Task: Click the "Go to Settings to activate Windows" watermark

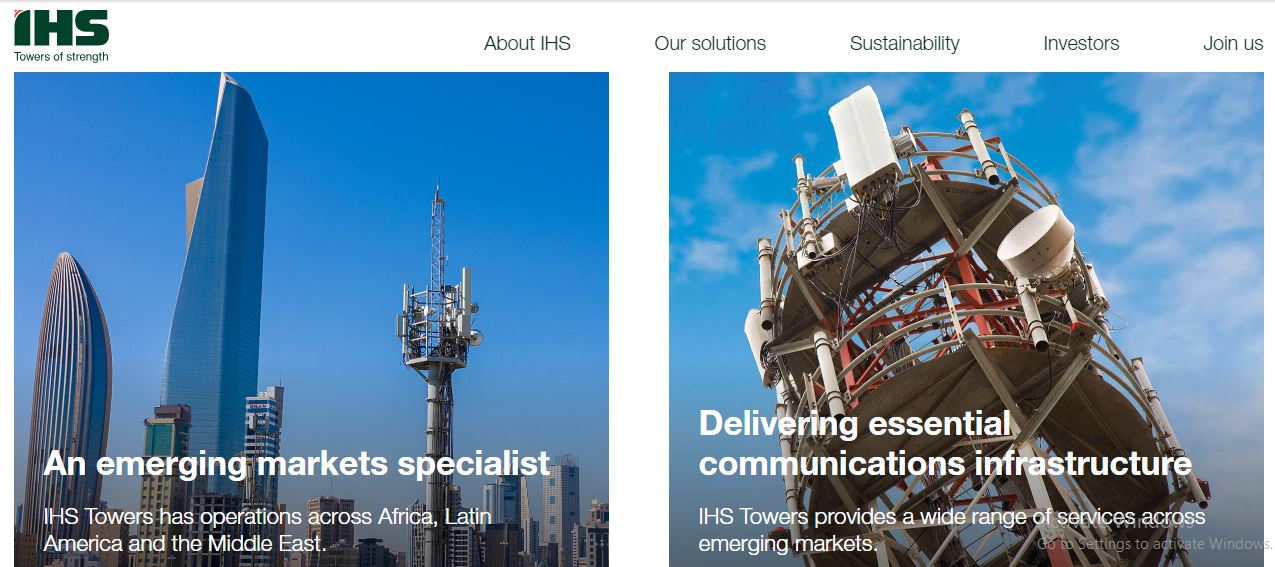Action: pyautogui.click(x=1154, y=544)
